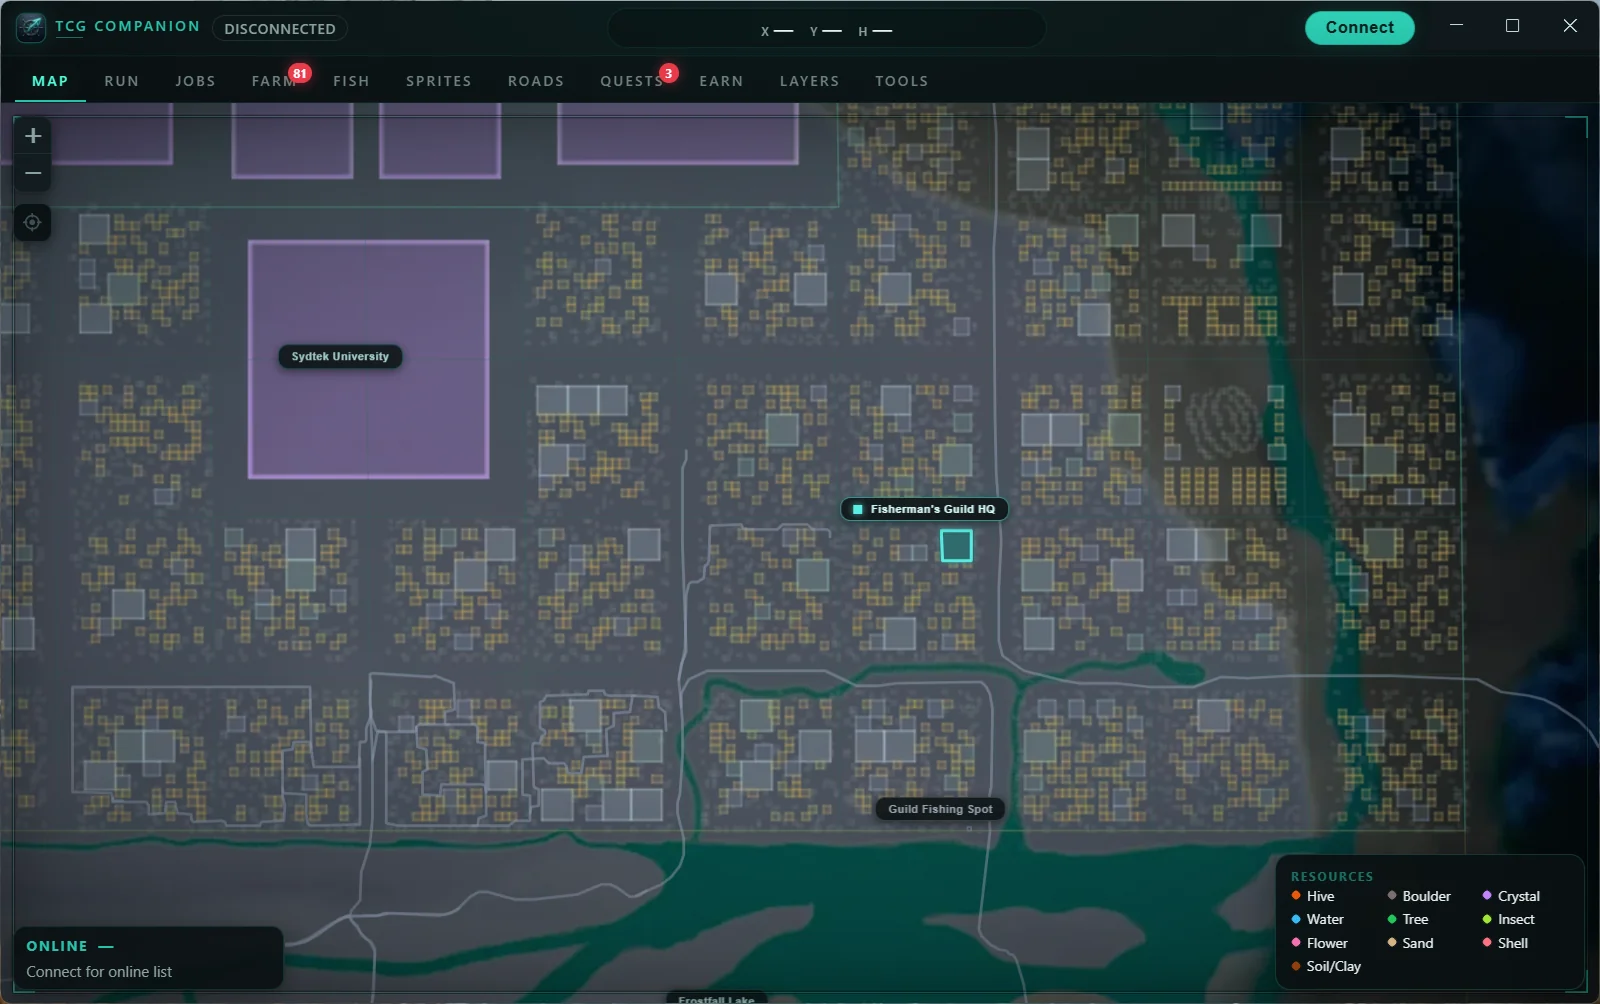Open the Tools tab
Screen dimensions: 1600x1004
tap(901, 81)
